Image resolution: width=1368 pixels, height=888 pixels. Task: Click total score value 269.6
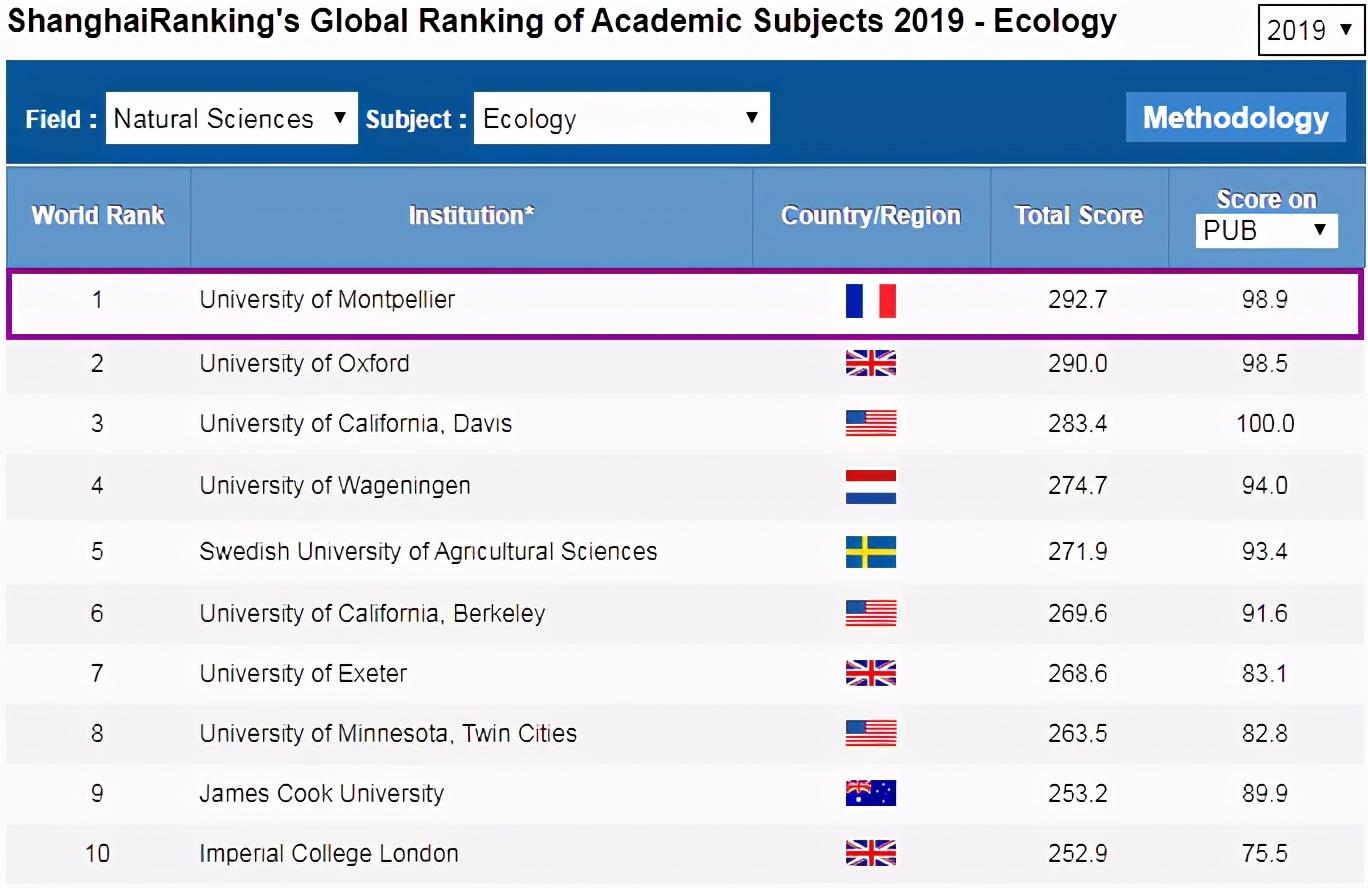tap(1077, 613)
